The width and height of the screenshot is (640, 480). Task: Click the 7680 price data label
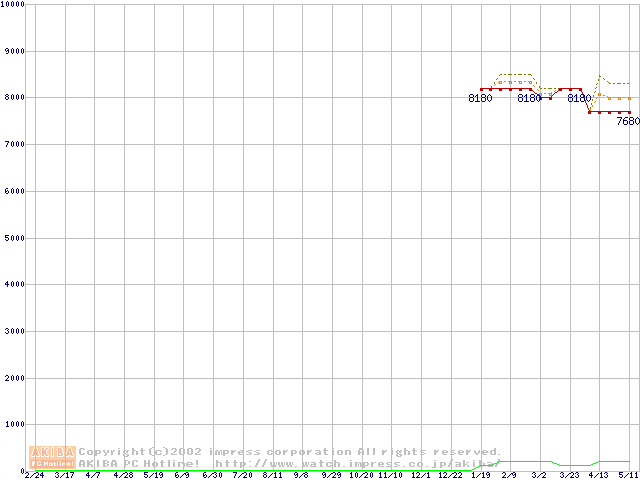coord(627,122)
